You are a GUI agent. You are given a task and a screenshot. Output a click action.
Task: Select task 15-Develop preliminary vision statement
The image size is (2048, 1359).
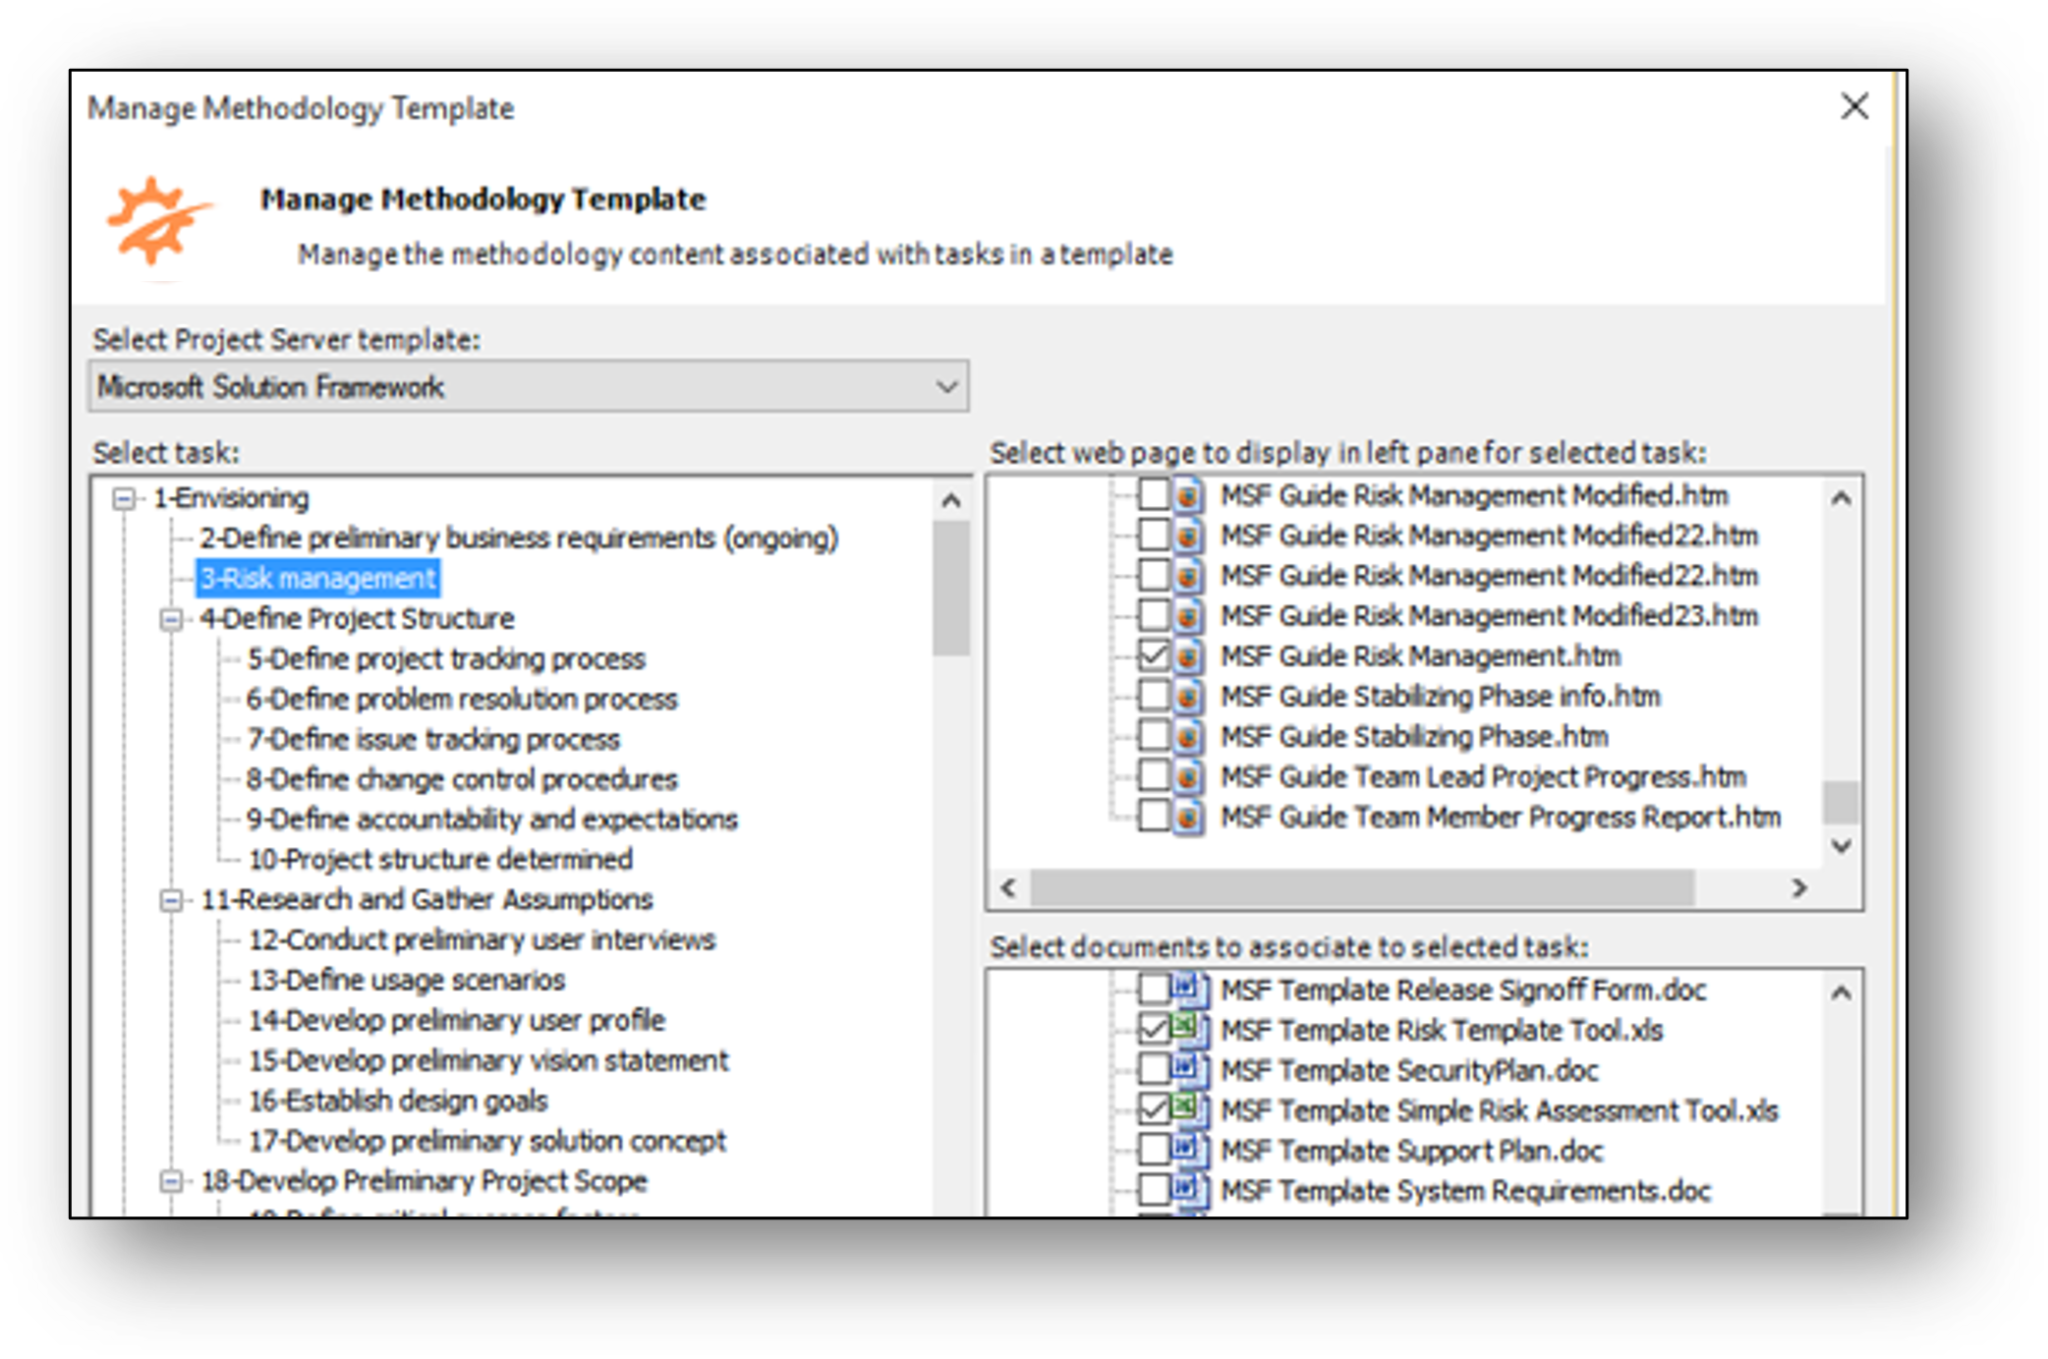click(x=489, y=1060)
